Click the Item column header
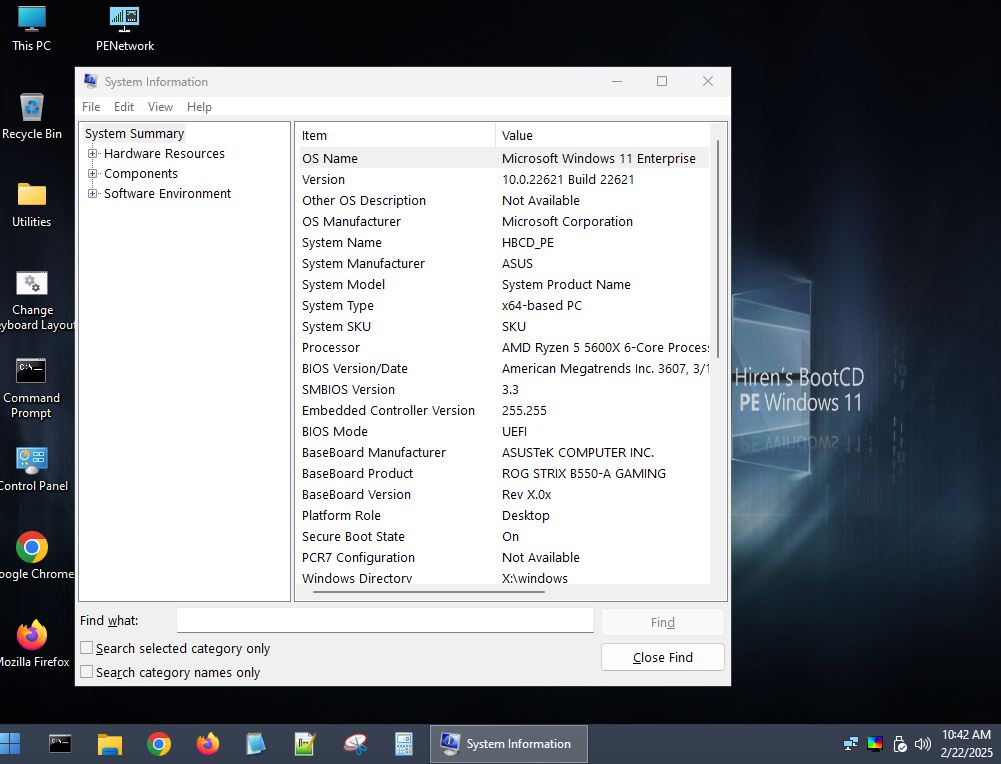This screenshot has width=1001, height=764. (x=397, y=135)
